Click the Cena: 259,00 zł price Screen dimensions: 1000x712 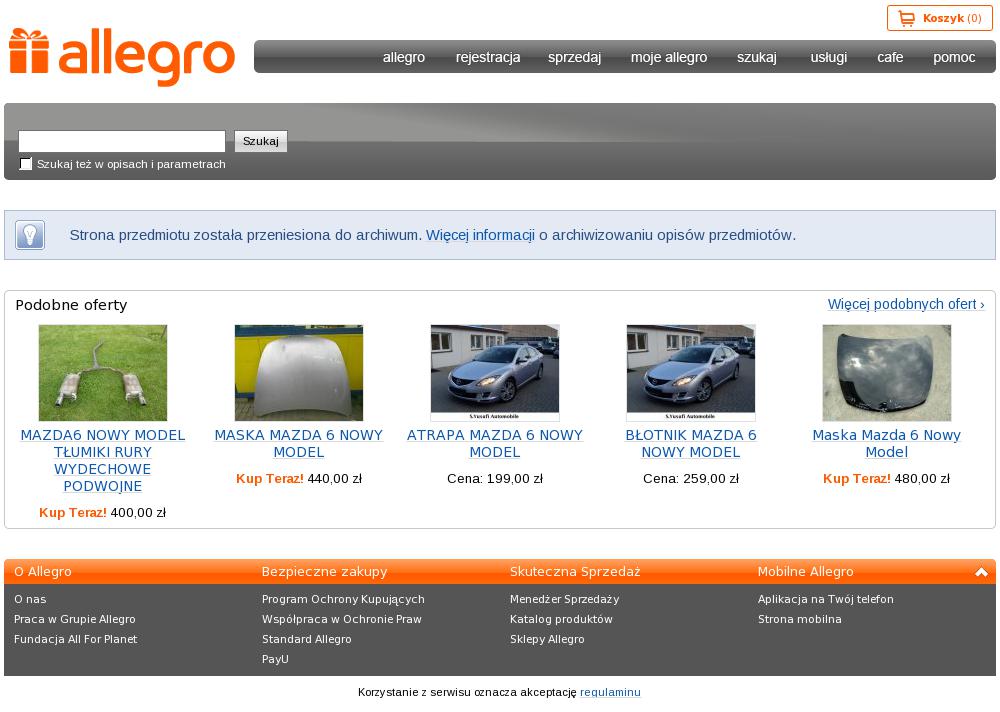point(691,478)
